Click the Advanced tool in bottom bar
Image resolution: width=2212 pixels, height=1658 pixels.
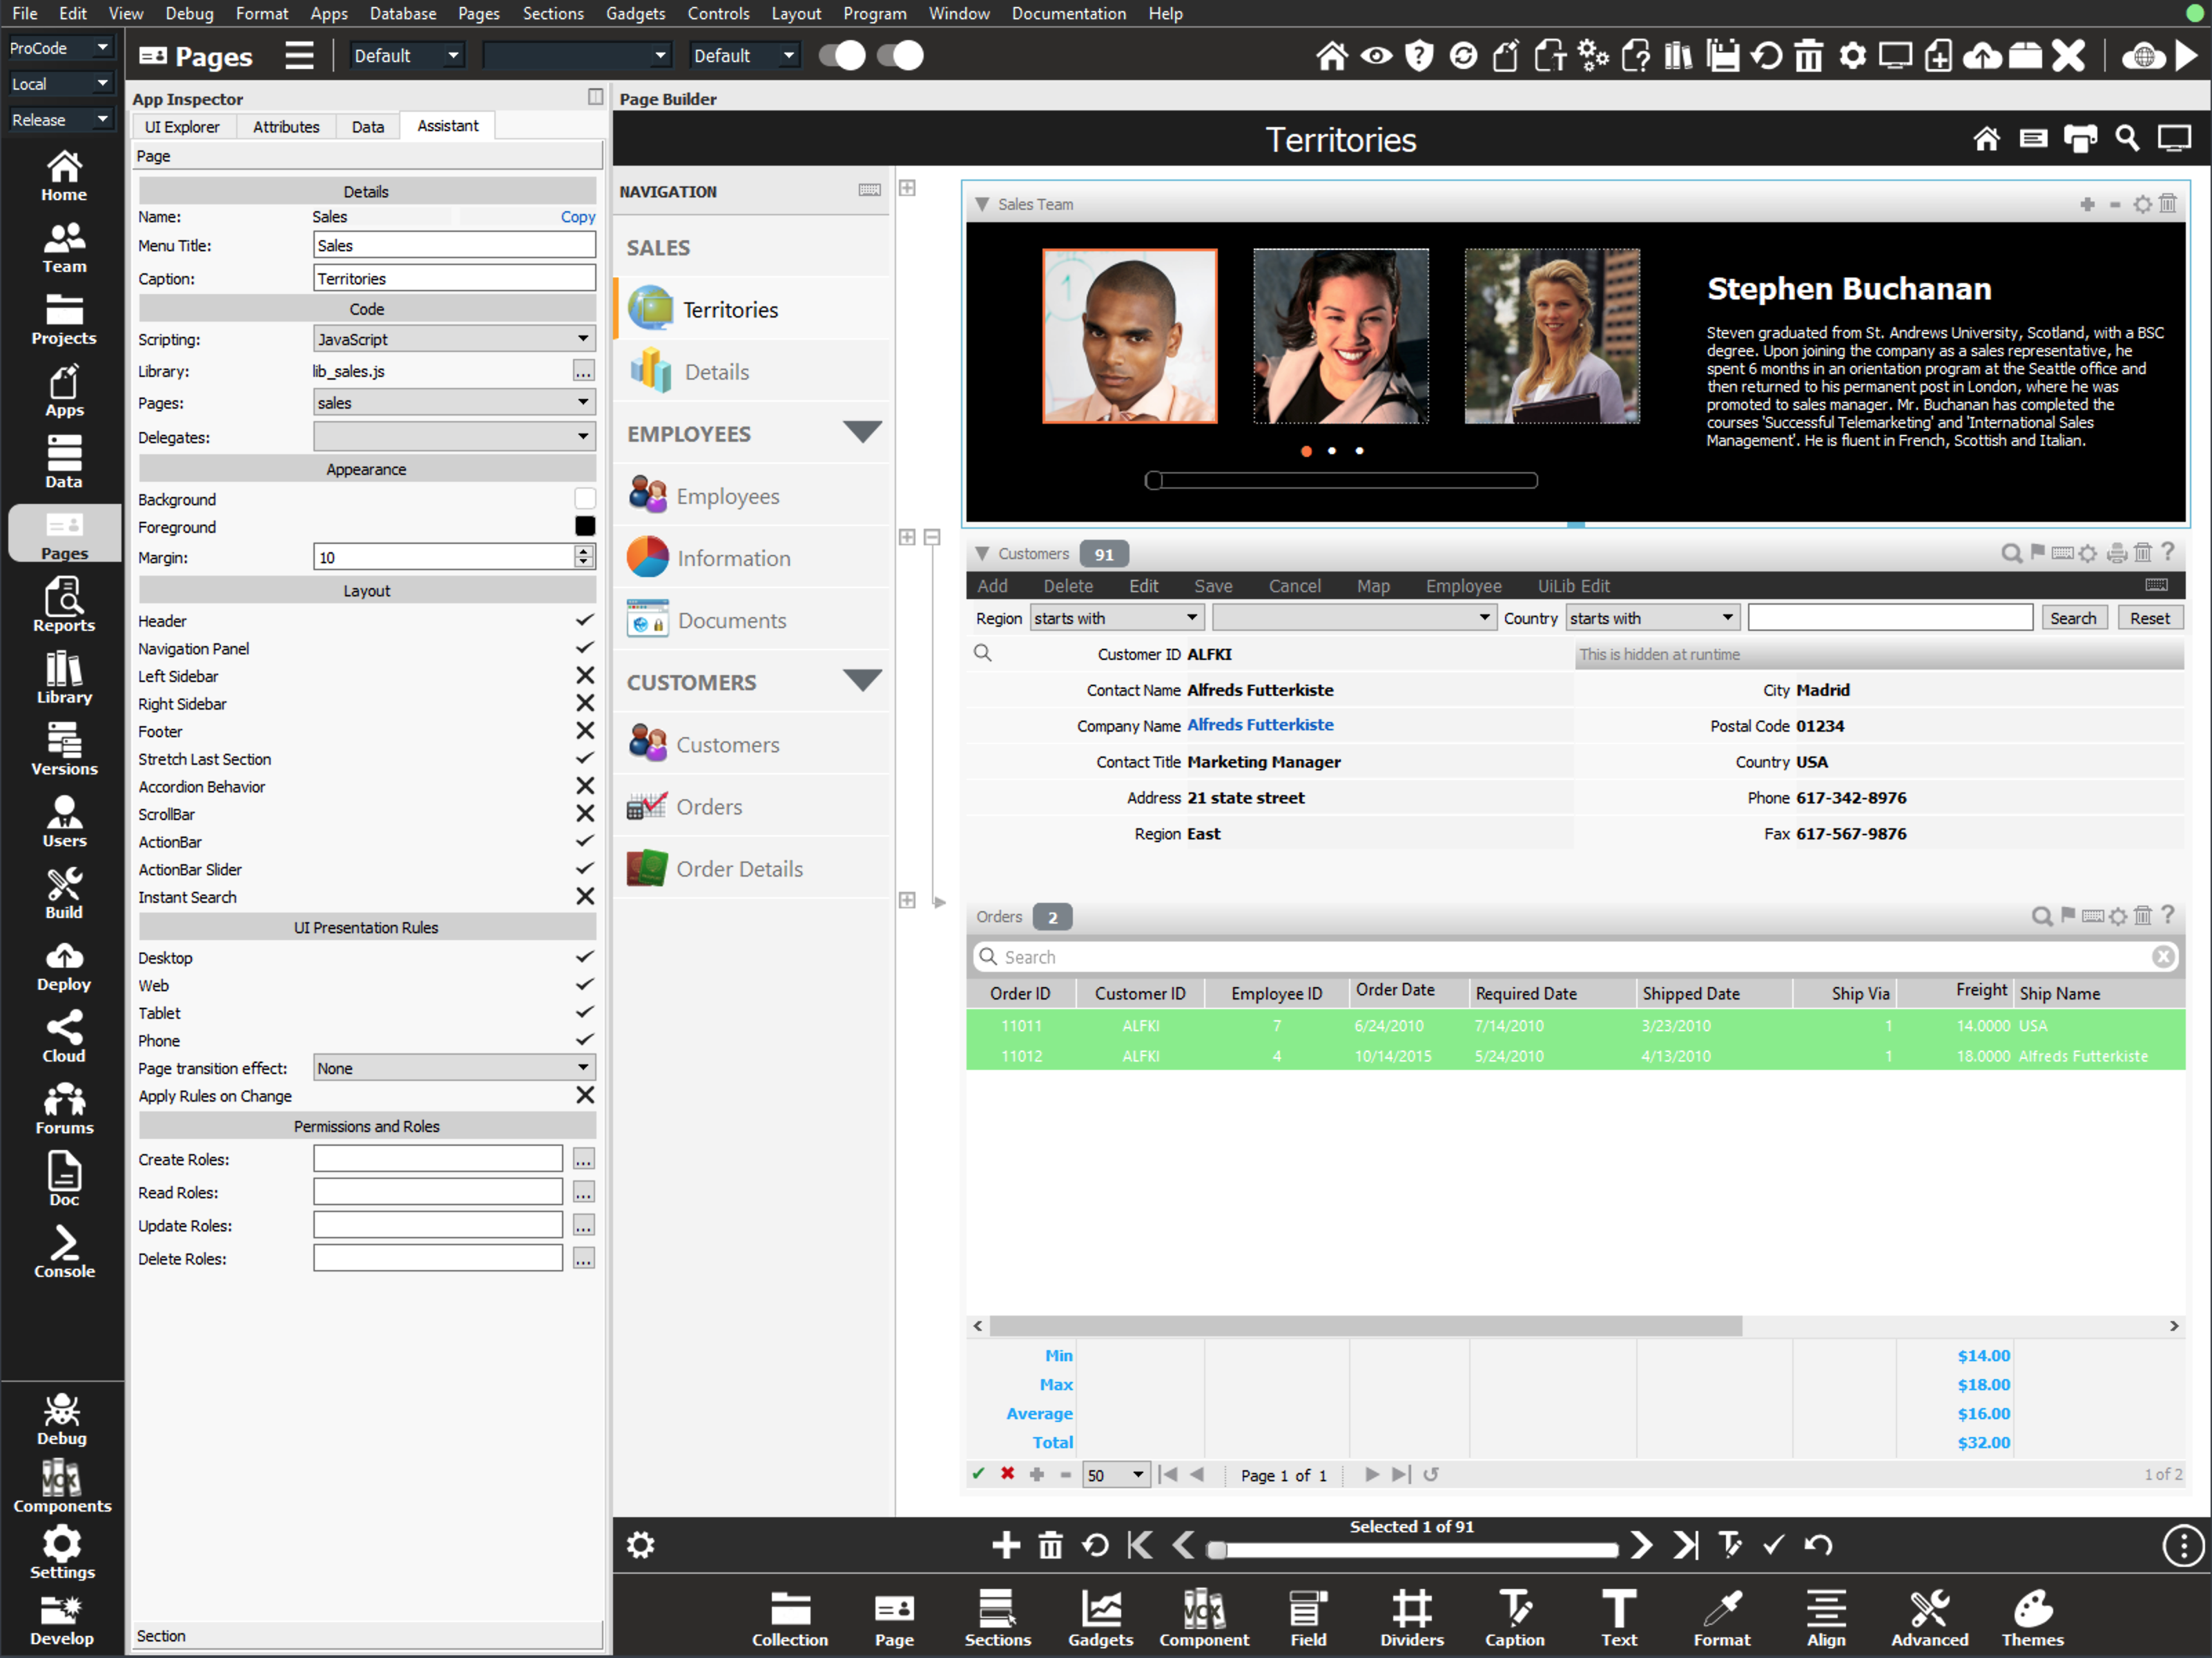pyautogui.click(x=1929, y=1618)
